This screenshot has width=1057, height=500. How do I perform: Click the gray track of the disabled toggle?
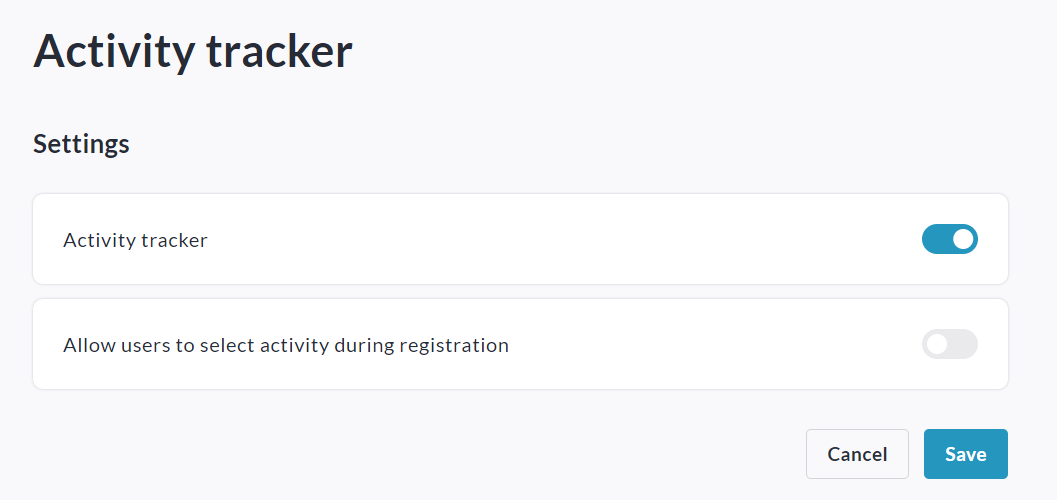click(963, 344)
